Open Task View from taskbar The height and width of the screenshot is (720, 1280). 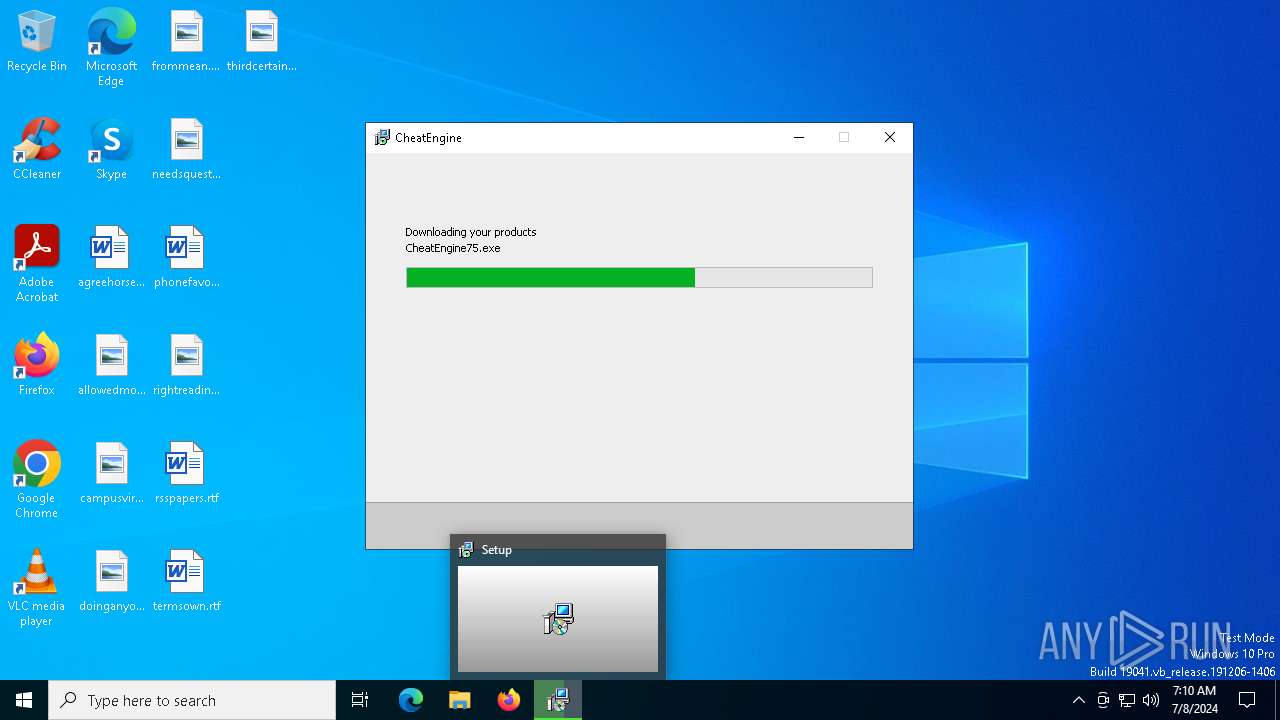pyautogui.click(x=360, y=700)
